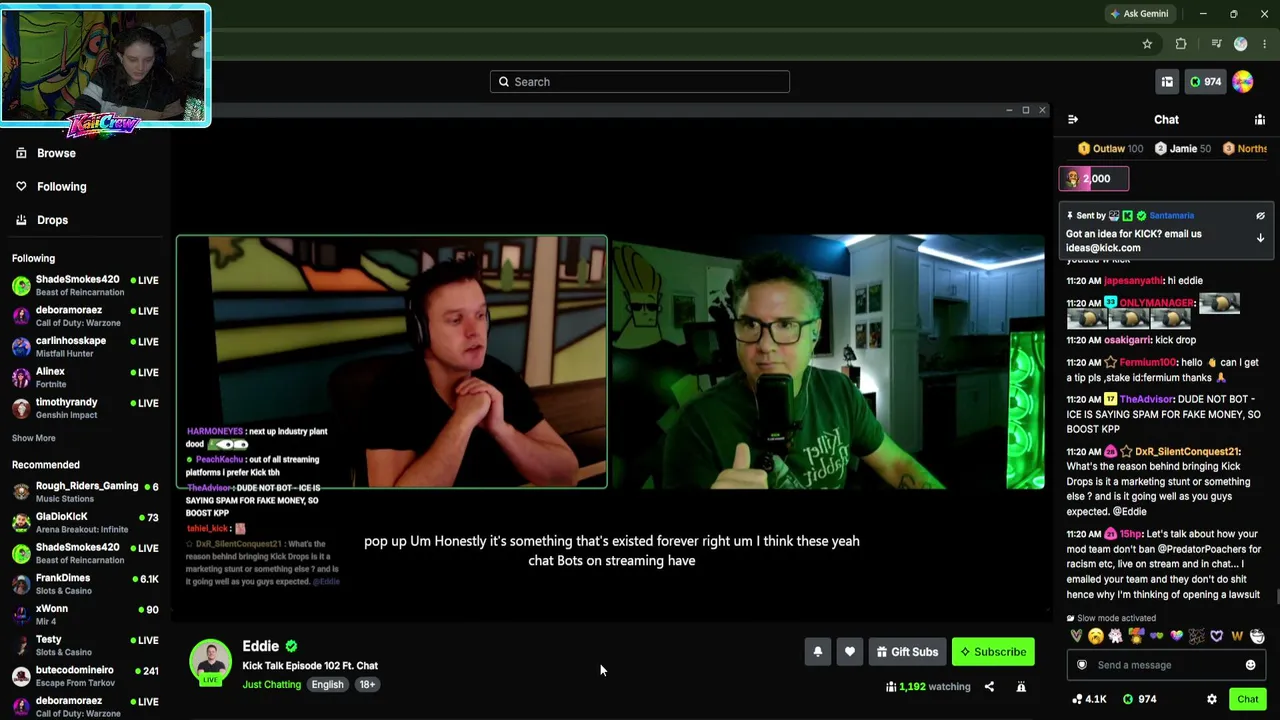Expand the pinned message with the down arrow
This screenshot has width=1280, height=720.
1260,238
